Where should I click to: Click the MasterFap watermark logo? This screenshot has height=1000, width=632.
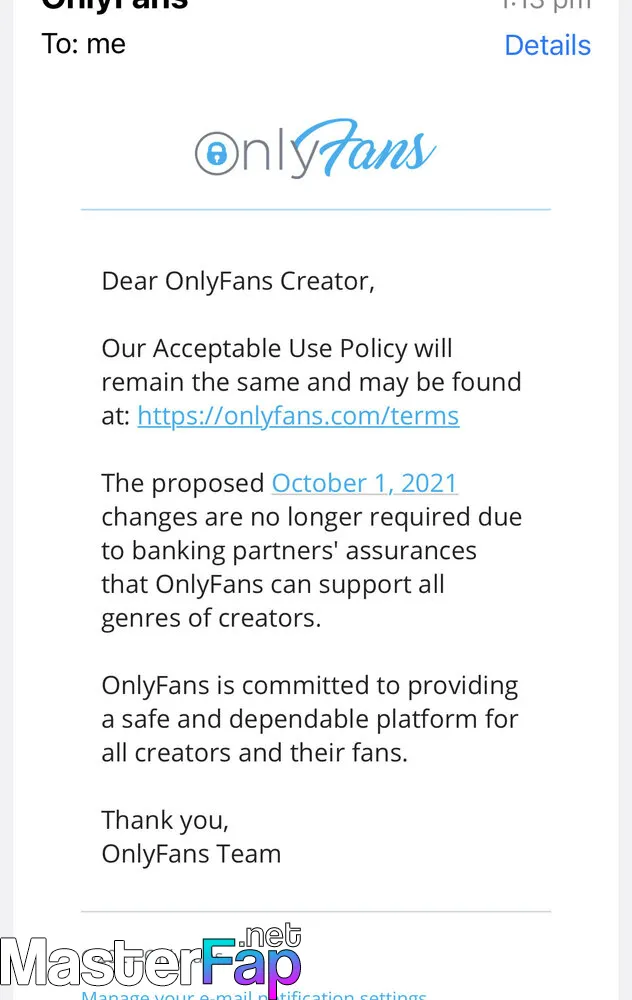(x=151, y=962)
